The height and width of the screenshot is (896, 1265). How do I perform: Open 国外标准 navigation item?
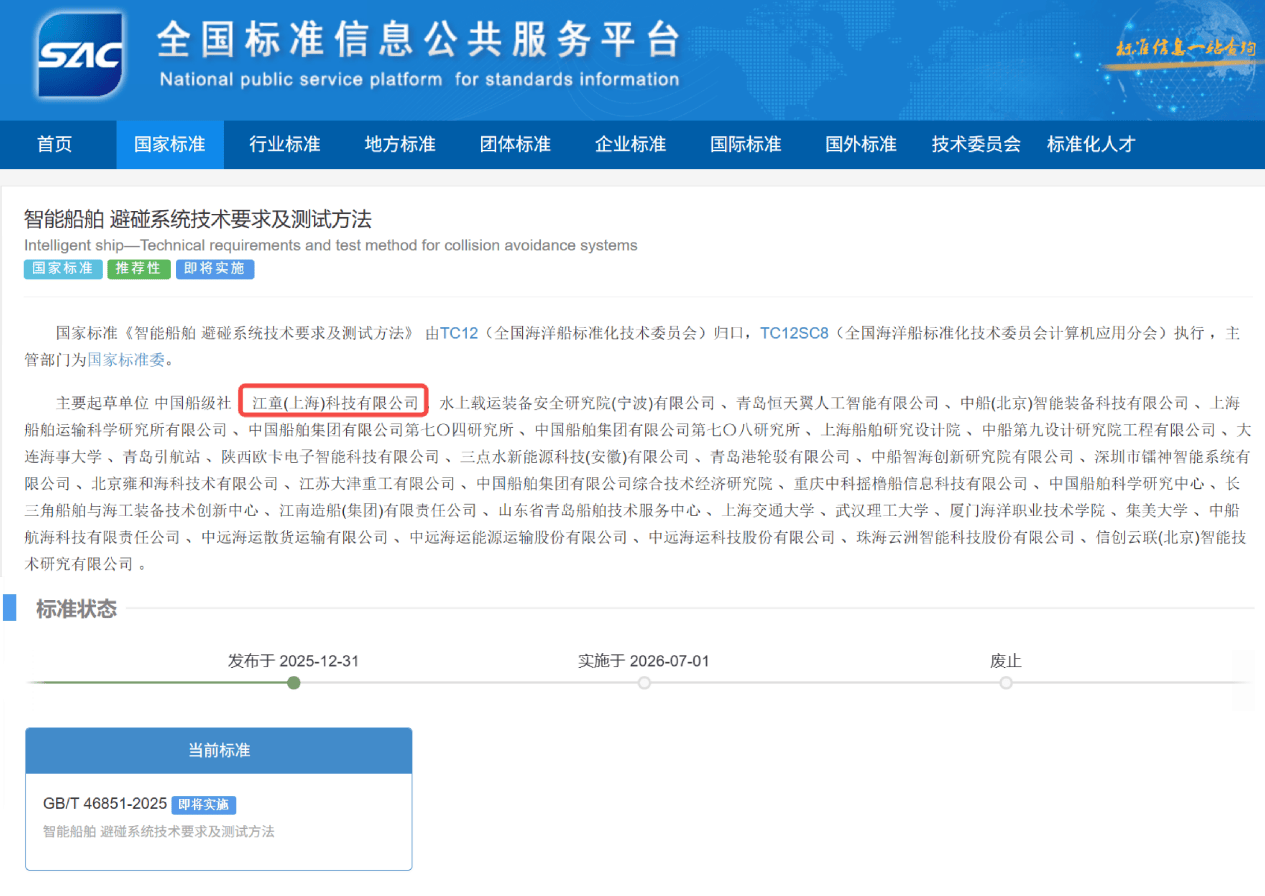tap(861, 144)
